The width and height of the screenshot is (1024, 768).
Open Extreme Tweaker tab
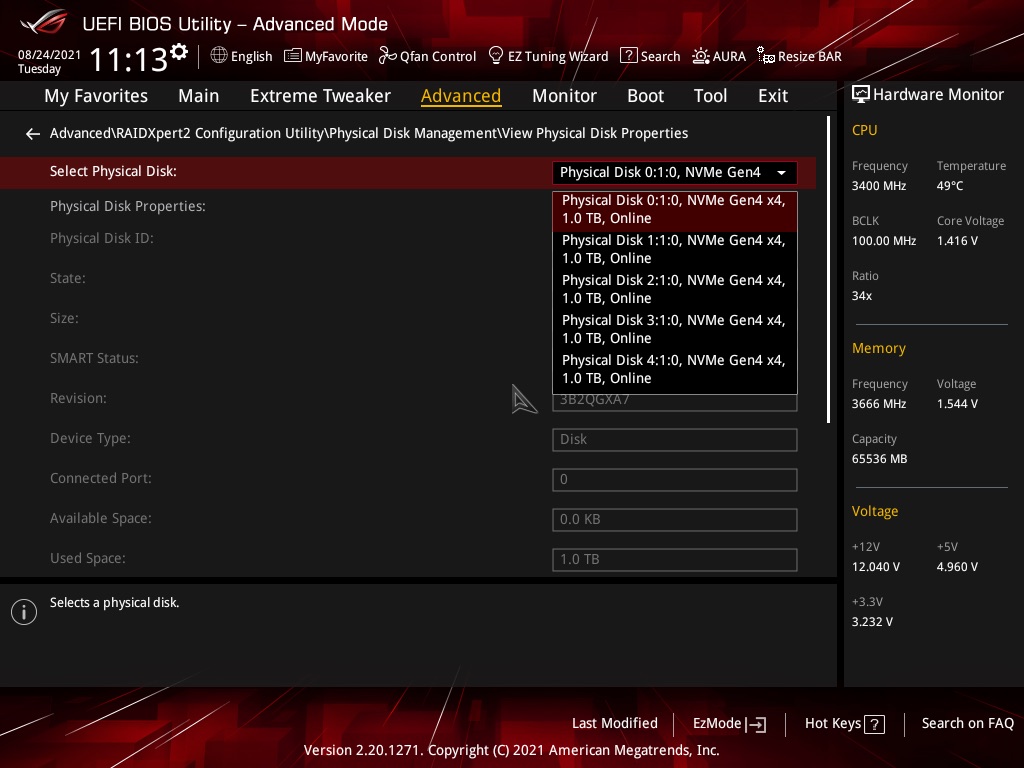[x=320, y=96]
